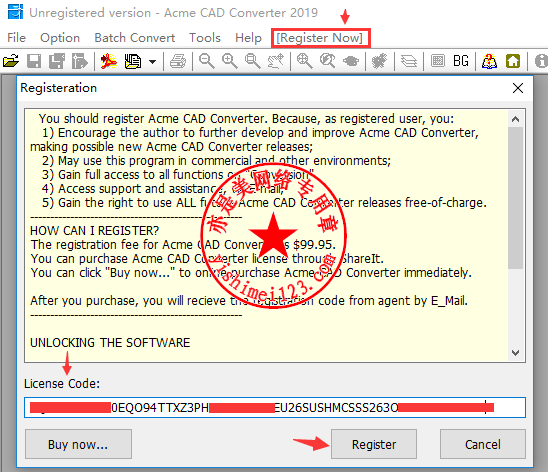548x472 pixels.
Task: Click the red PDF convert icon
Action: [x=109, y=61]
